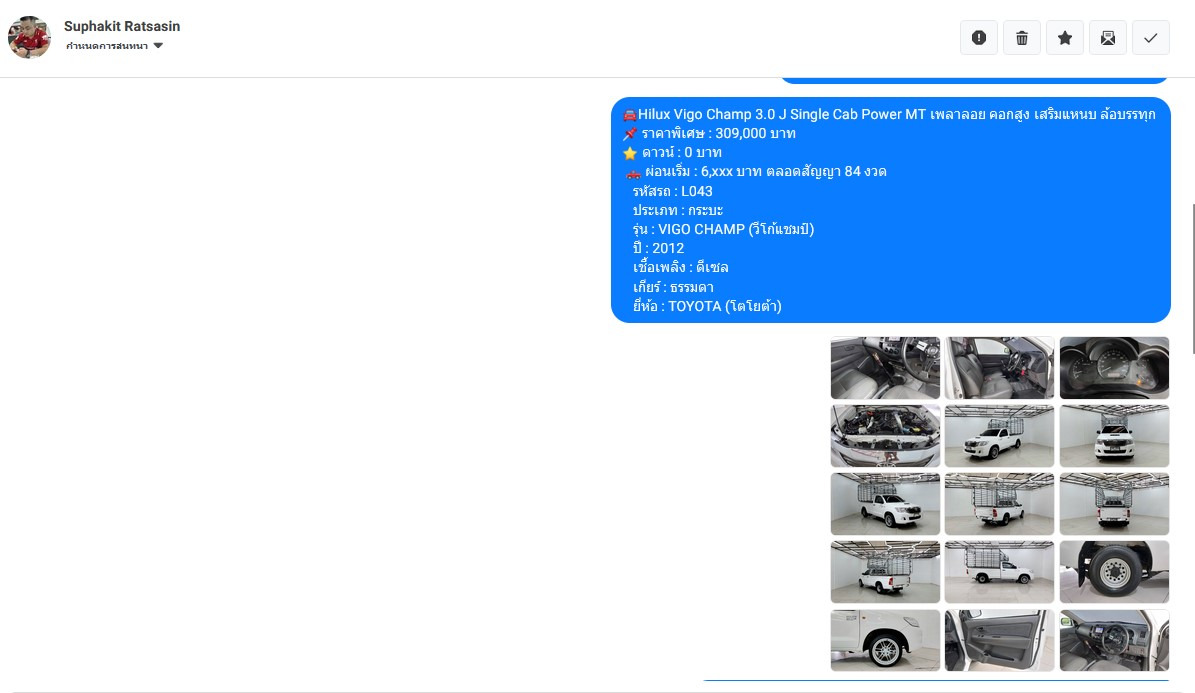Open Suphakit Ratsasin profile picture
The height and width of the screenshot is (693, 1195).
[x=30, y=37]
